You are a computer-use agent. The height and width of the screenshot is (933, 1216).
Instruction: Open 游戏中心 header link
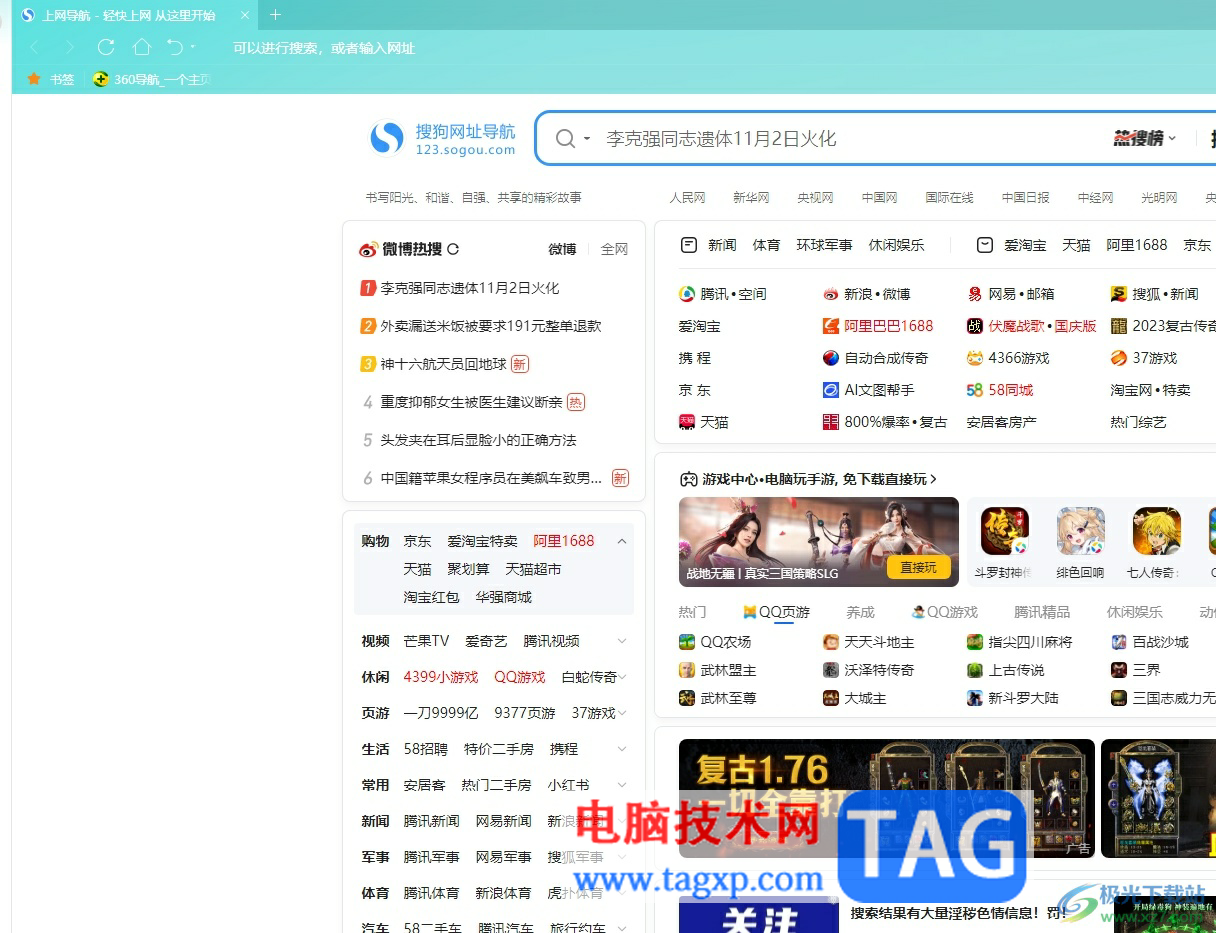coord(808,479)
